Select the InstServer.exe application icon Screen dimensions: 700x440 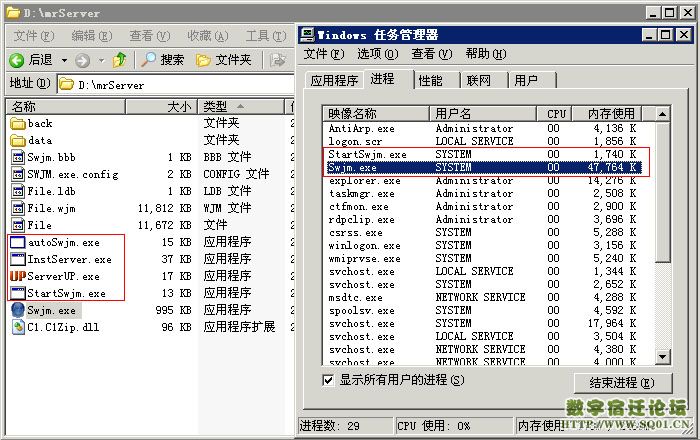click(18, 259)
